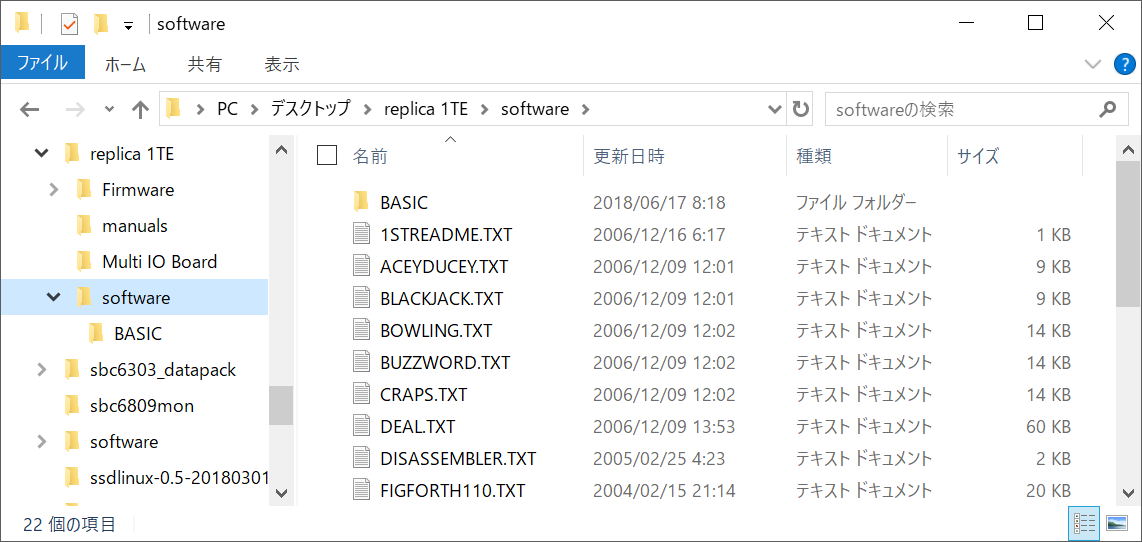Select BASIC subfolder in navigation pane
The image size is (1142, 542).
tap(138, 334)
